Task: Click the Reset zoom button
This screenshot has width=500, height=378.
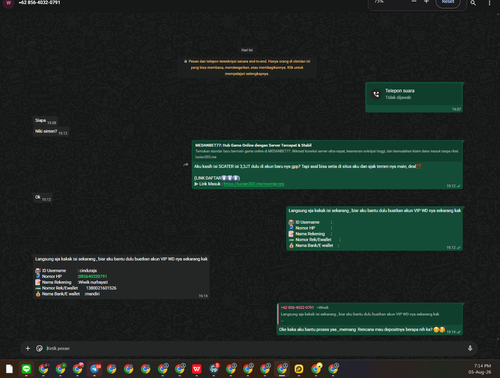Action: 448,3
